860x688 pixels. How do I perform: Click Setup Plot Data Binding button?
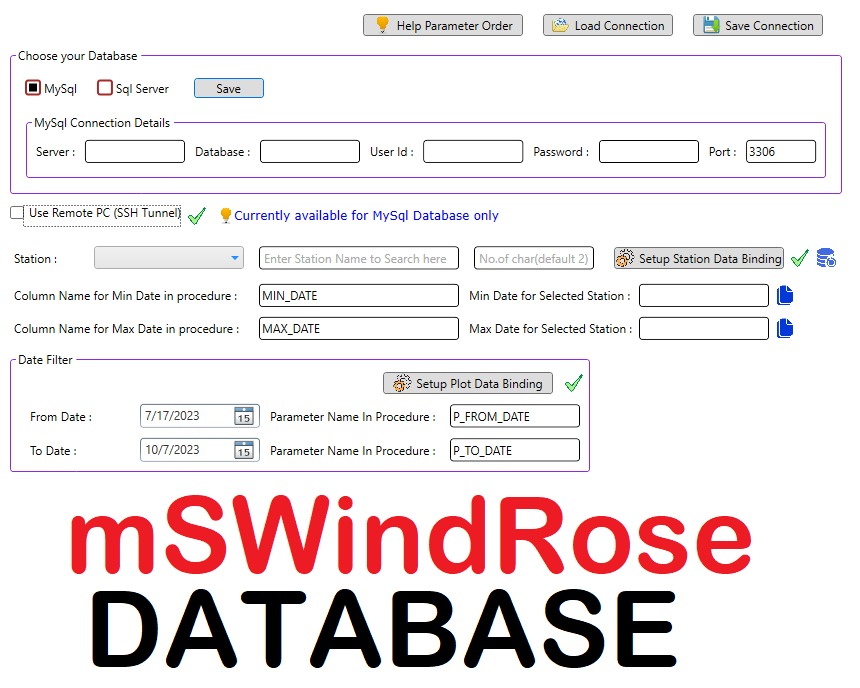468,383
